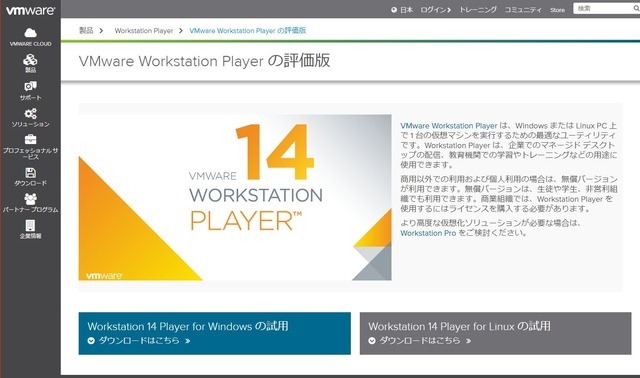Click ダウンロードはこちら under Linux trial
Image resolution: width=640 pixels, height=378 pixels.
(x=420, y=340)
